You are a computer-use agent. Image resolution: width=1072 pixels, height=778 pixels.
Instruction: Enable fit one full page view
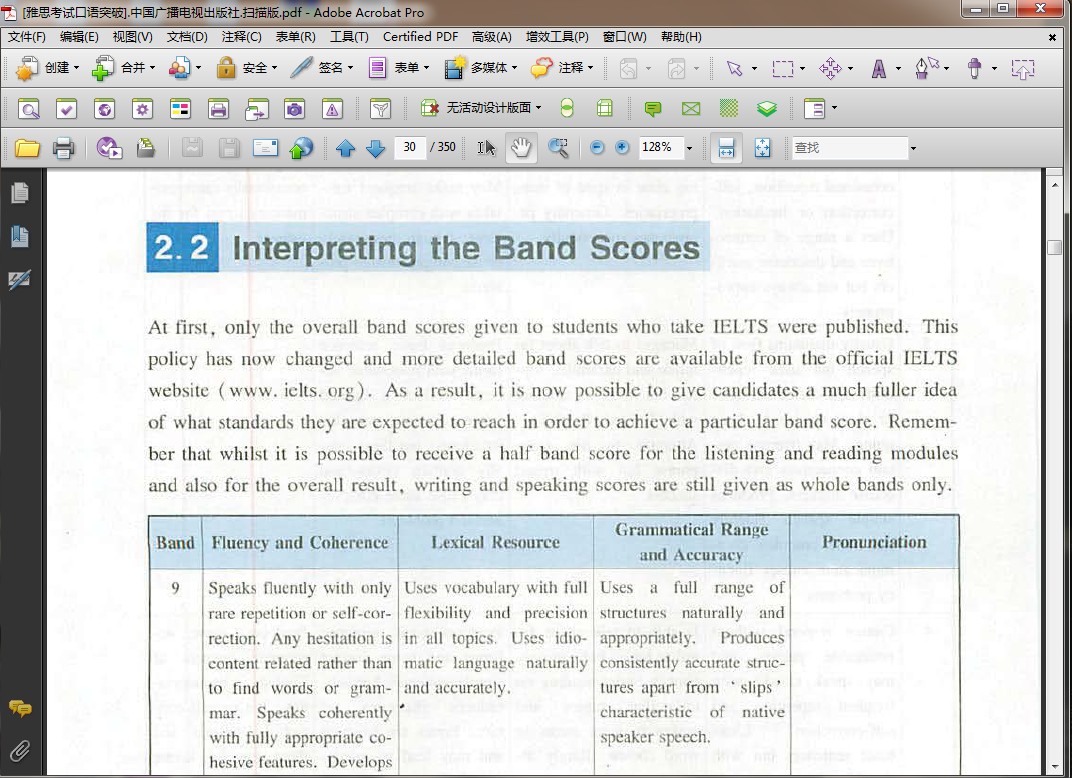coord(762,148)
